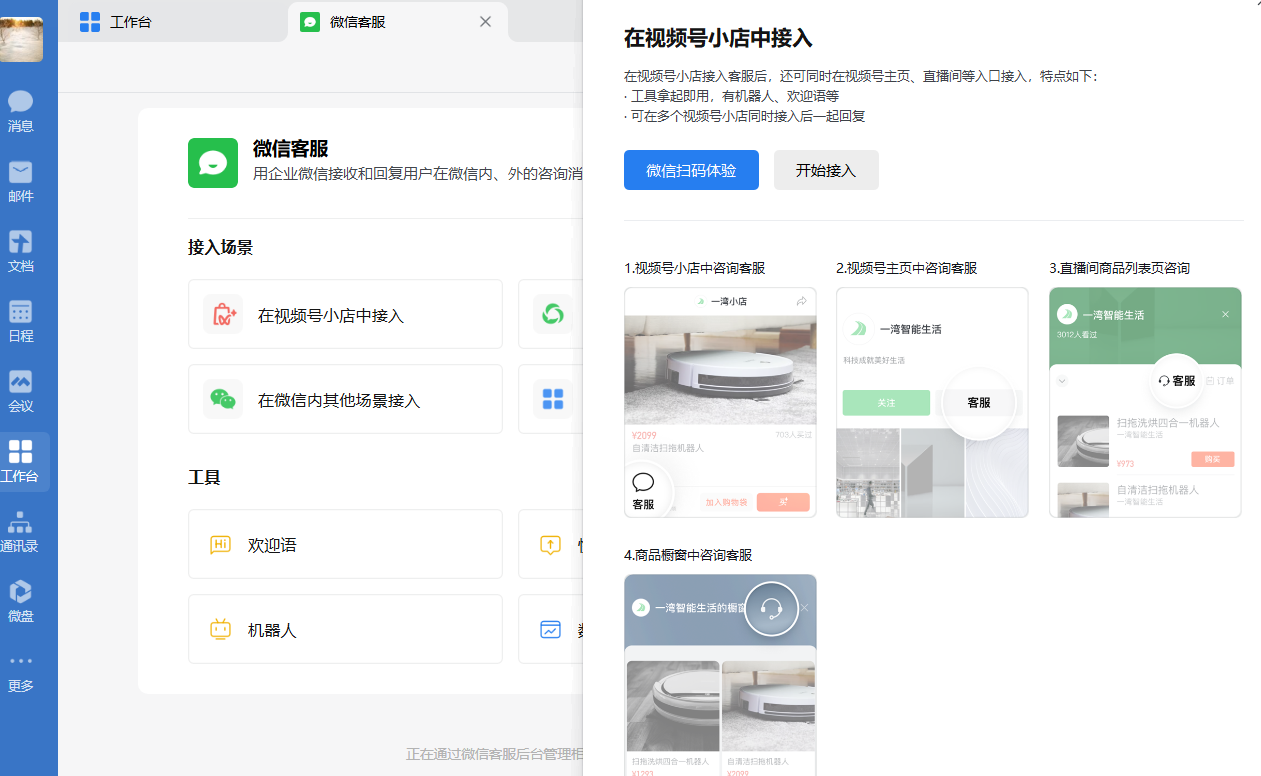Click the 工具 section heading
1261x776 pixels.
(204, 477)
